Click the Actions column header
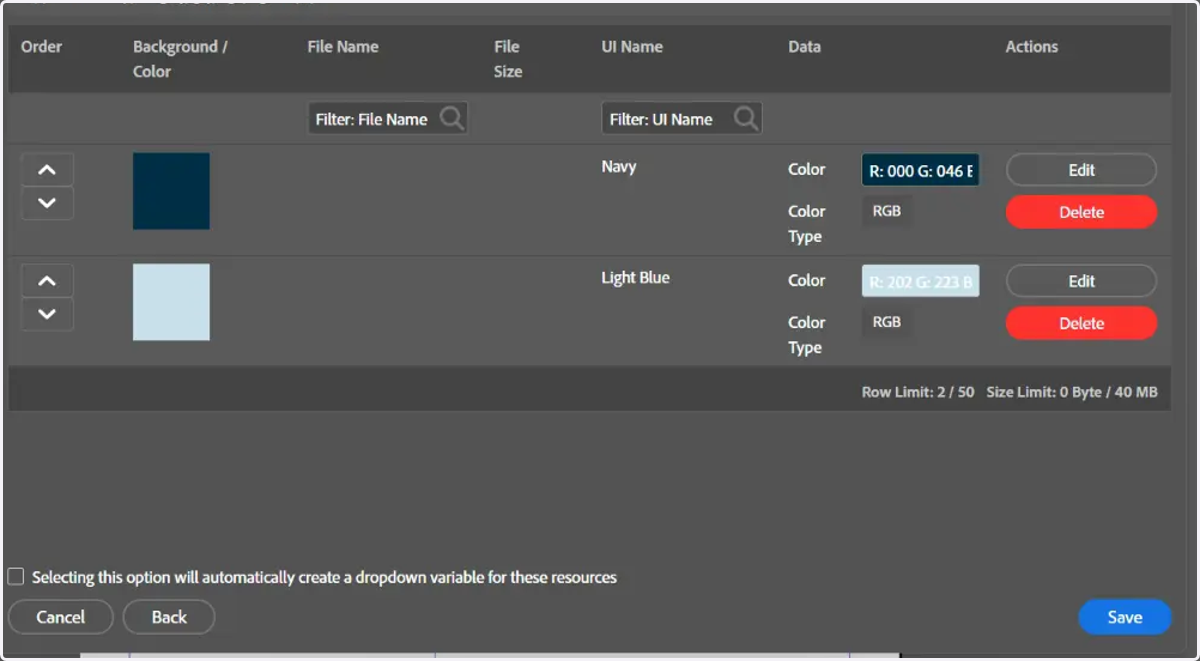The height and width of the screenshot is (661, 1200). click(1032, 47)
